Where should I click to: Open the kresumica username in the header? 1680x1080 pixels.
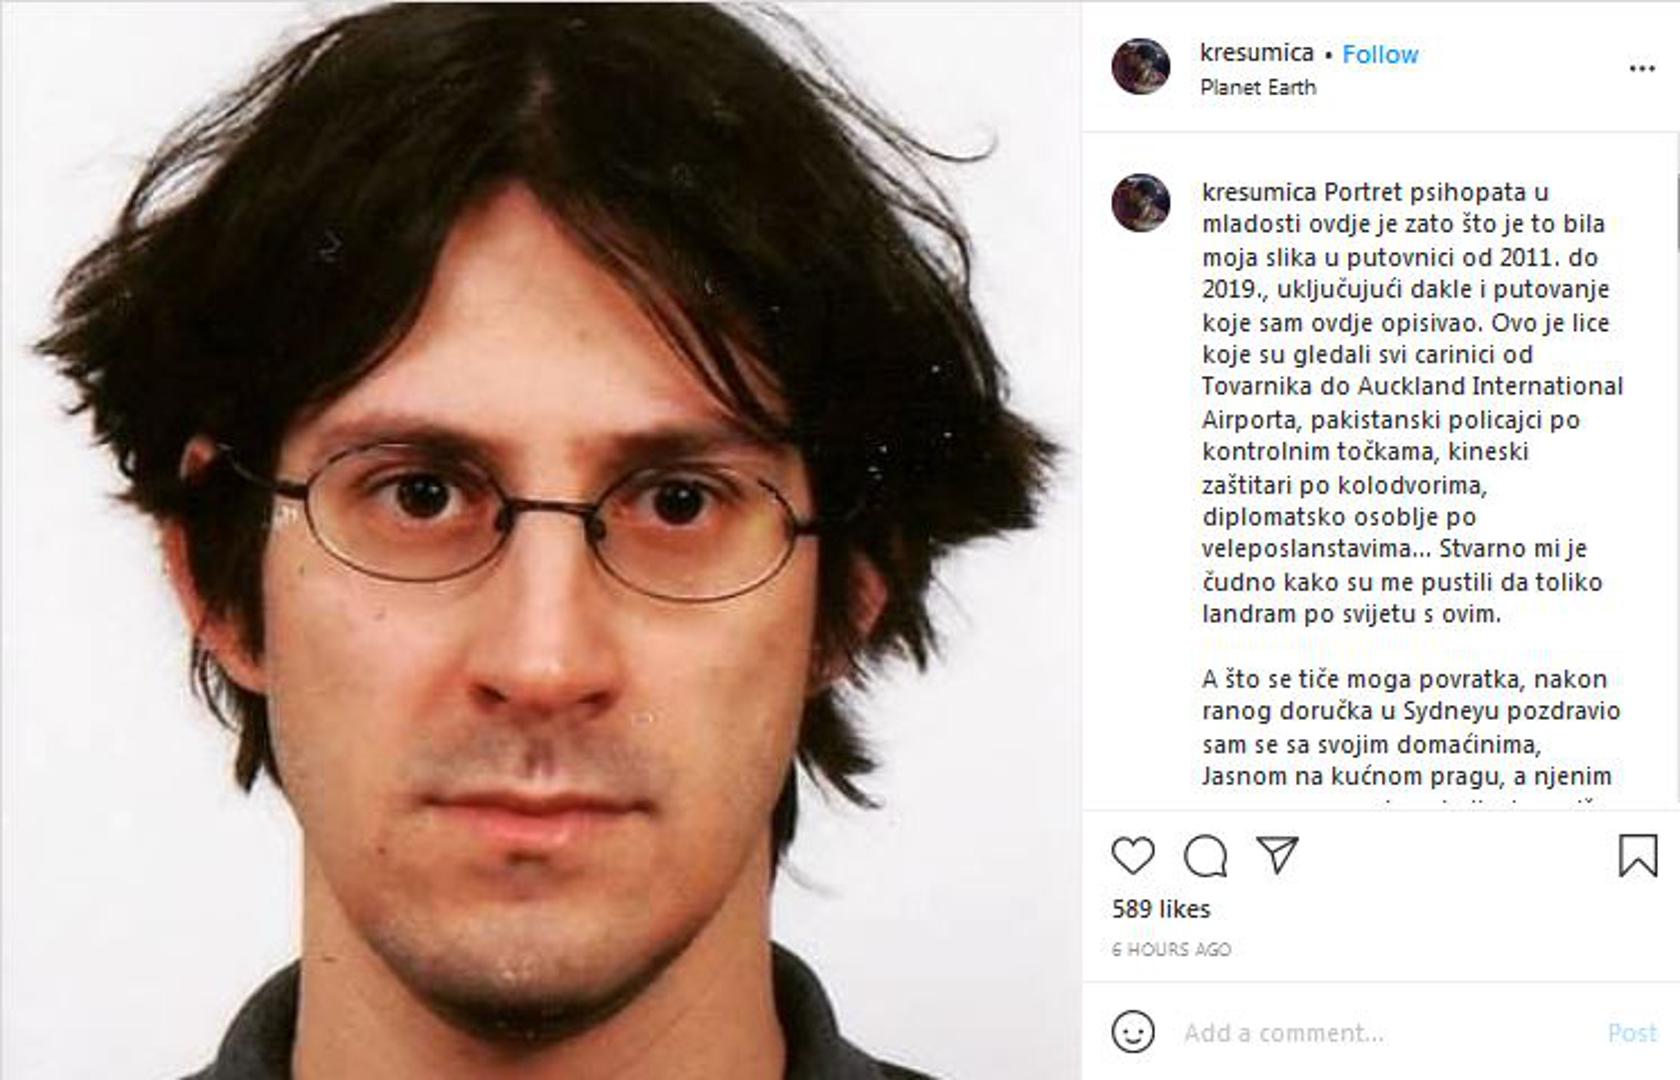(1257, 53)
